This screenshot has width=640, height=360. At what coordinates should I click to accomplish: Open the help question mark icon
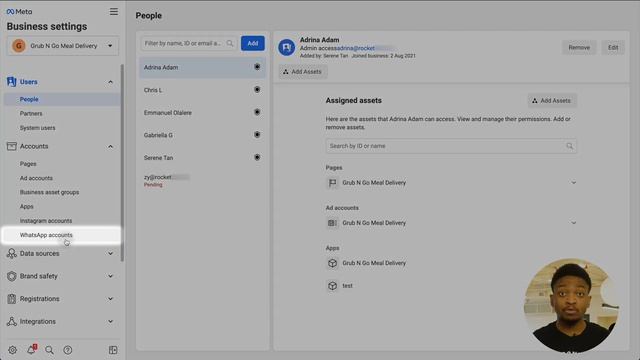[68, 350]
